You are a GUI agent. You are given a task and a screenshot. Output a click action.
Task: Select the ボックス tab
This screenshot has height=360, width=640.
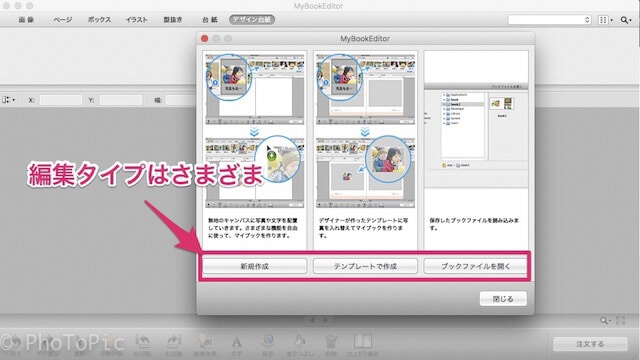click(99, 20)
